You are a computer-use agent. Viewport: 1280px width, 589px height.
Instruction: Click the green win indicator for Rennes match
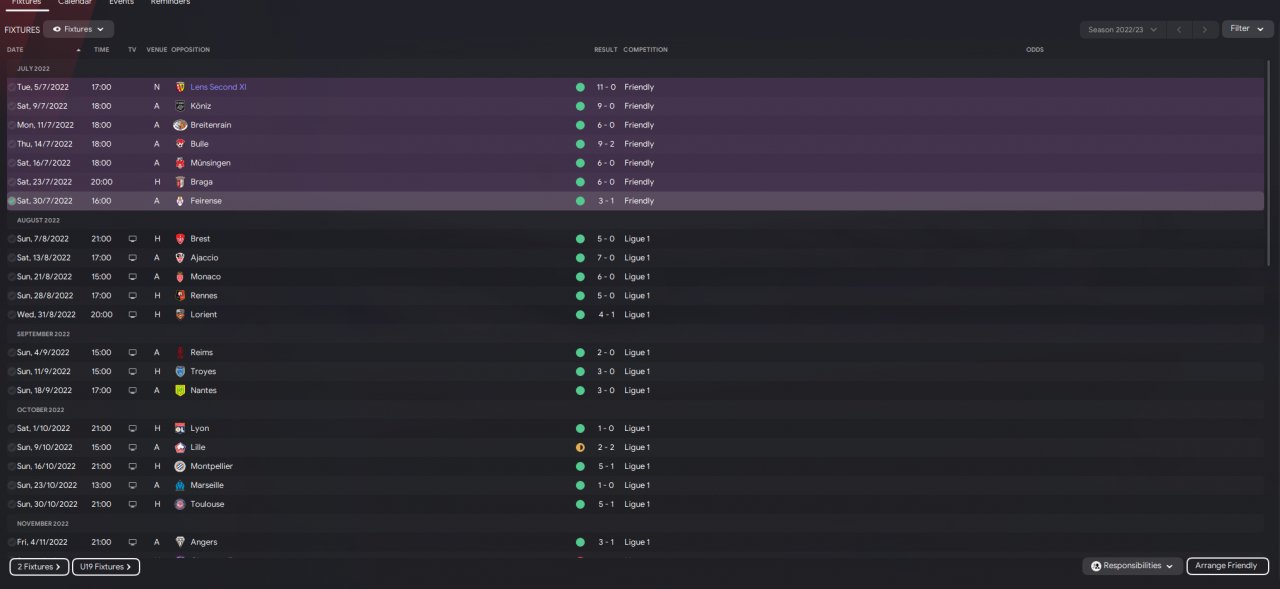click(x=580, y=296)
